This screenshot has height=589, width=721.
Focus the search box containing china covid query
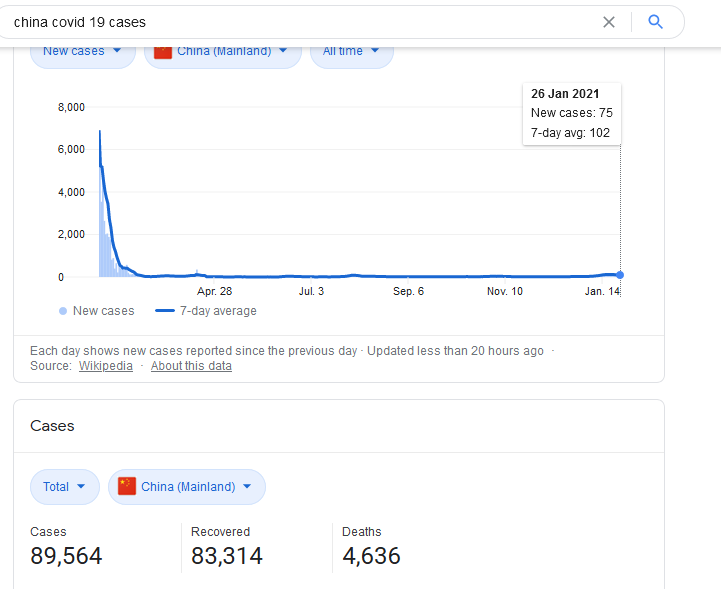click(300, 22)
